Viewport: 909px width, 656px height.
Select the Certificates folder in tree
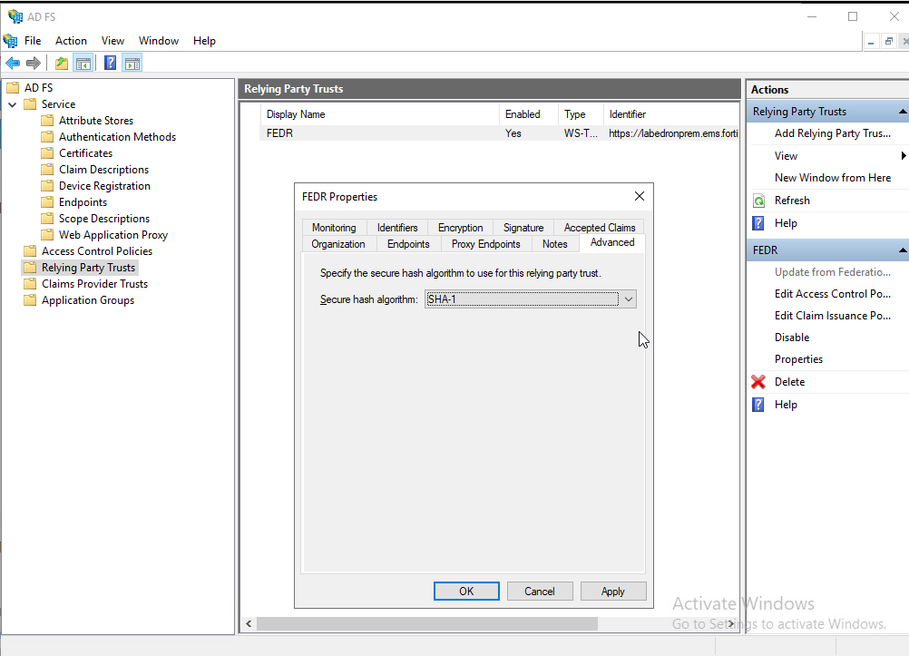85,153
